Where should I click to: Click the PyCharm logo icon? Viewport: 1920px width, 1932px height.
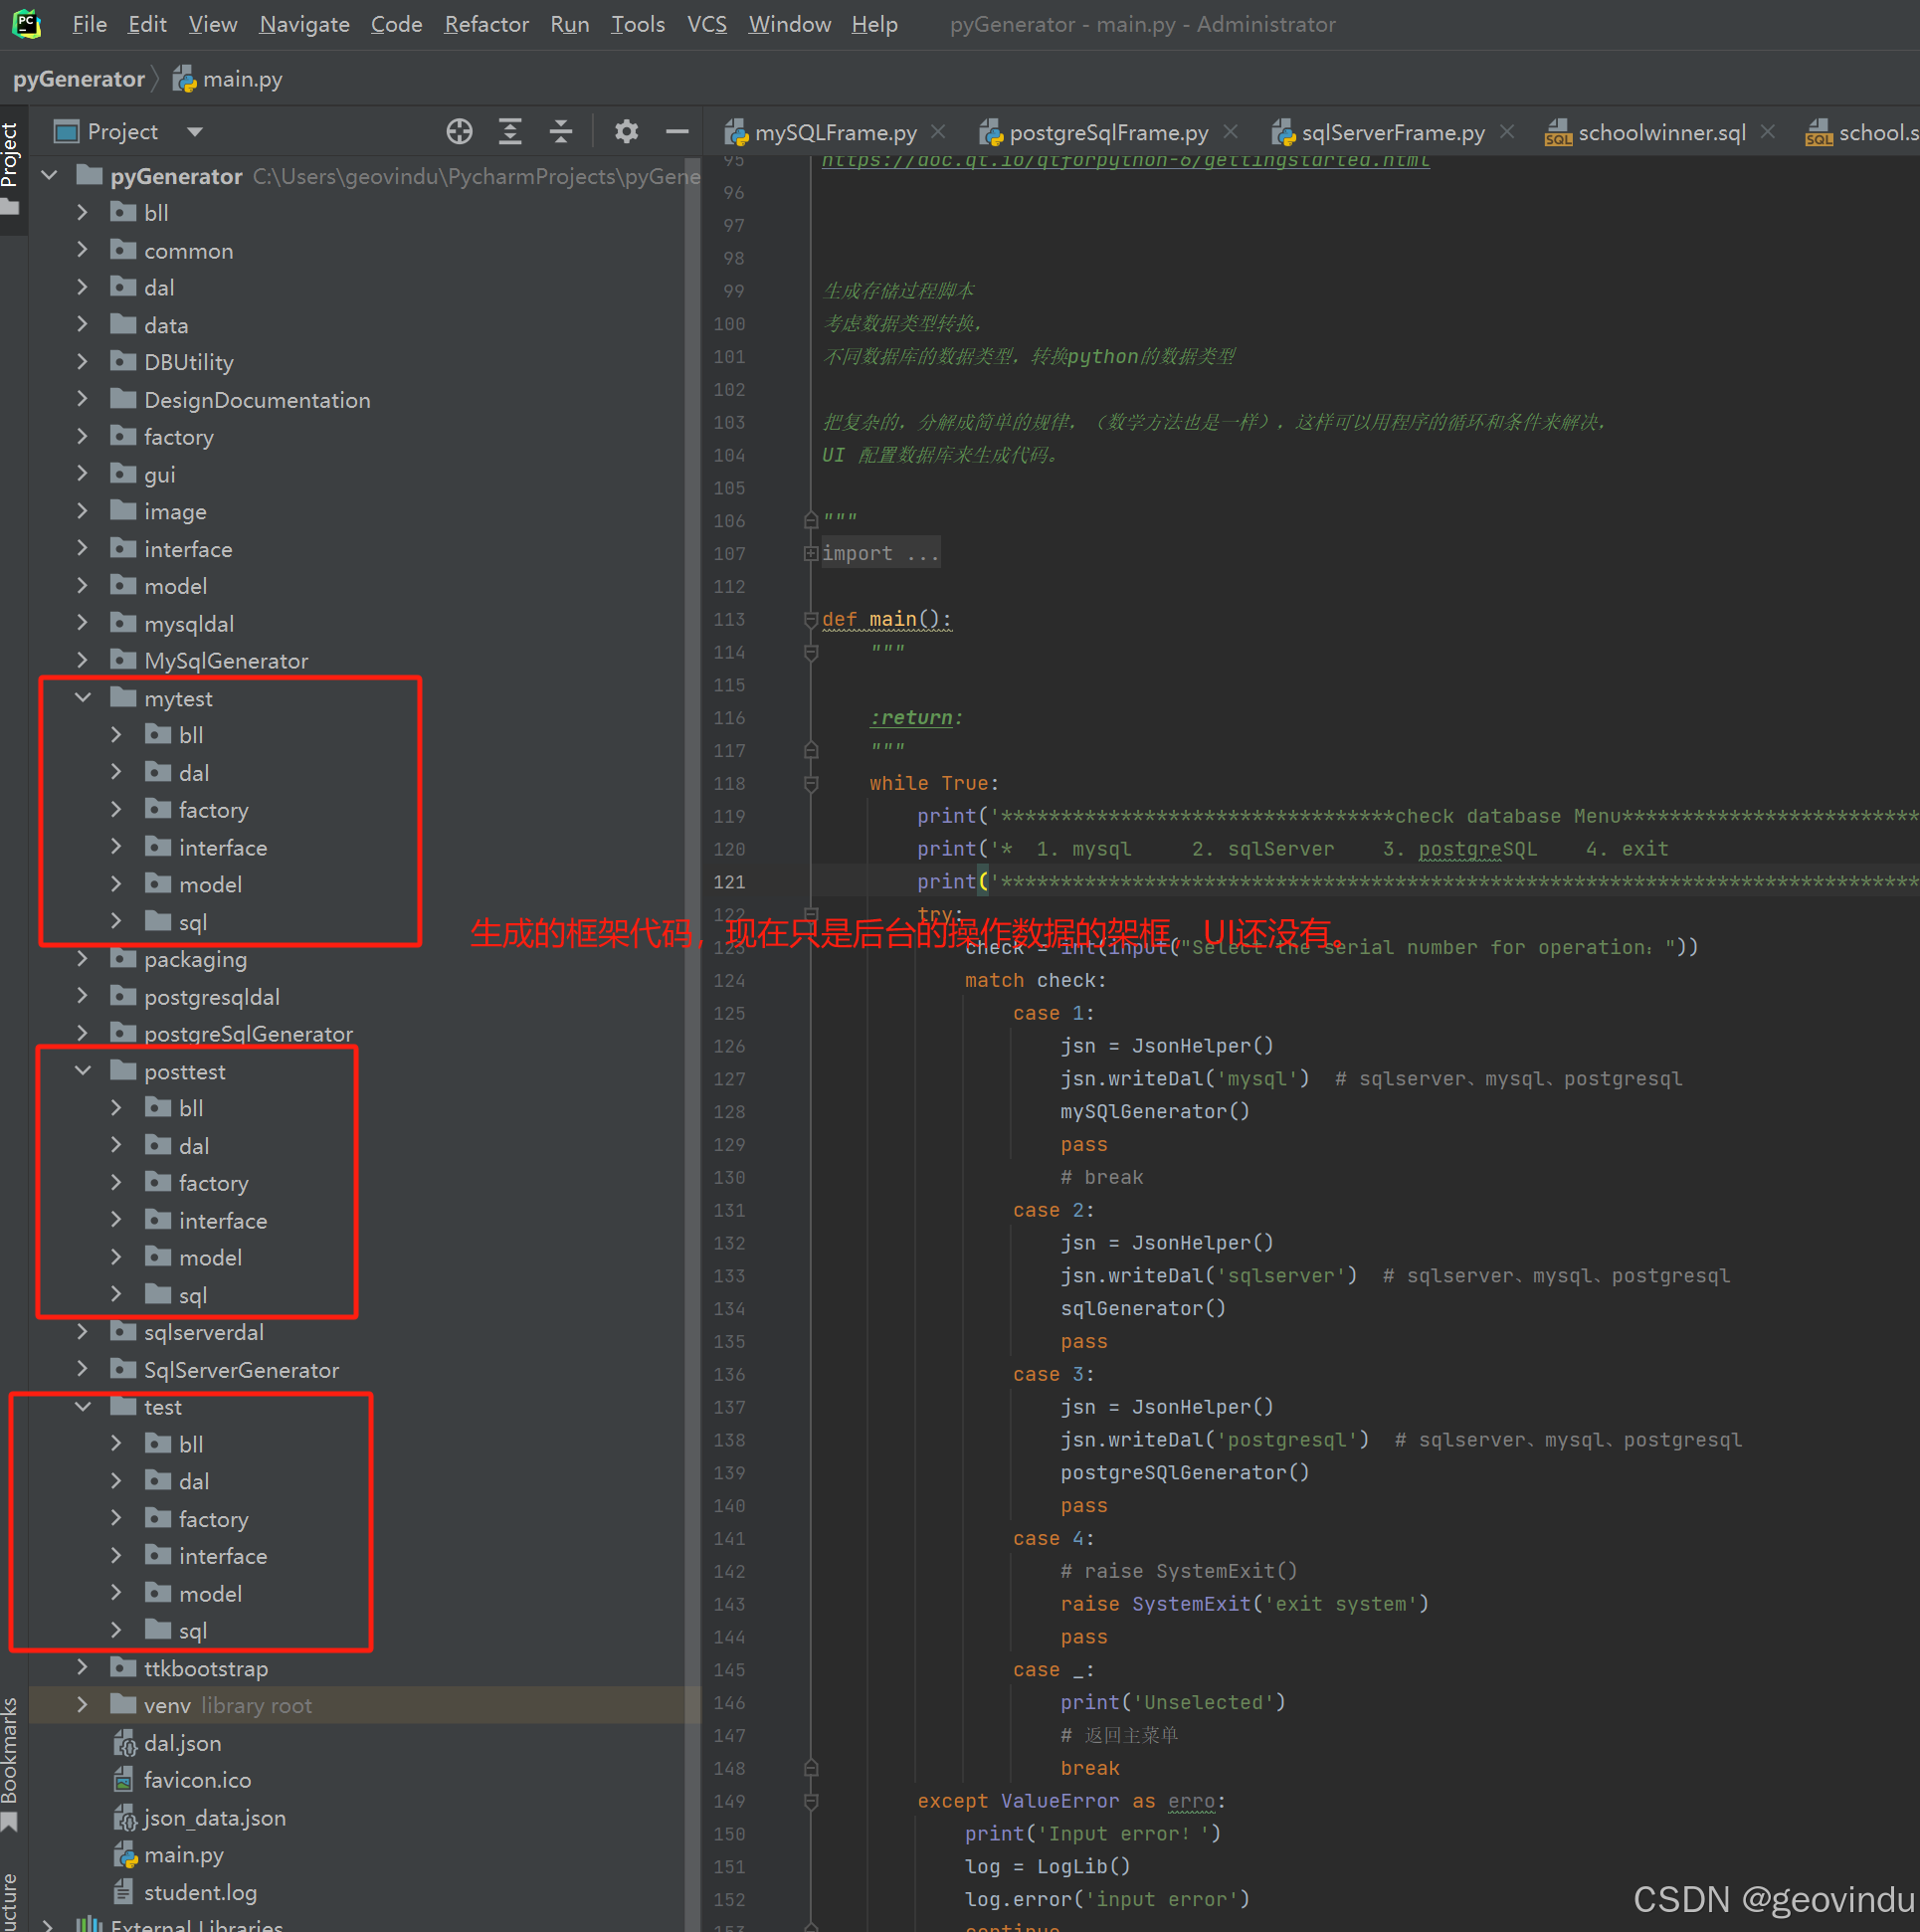(26, 23)
